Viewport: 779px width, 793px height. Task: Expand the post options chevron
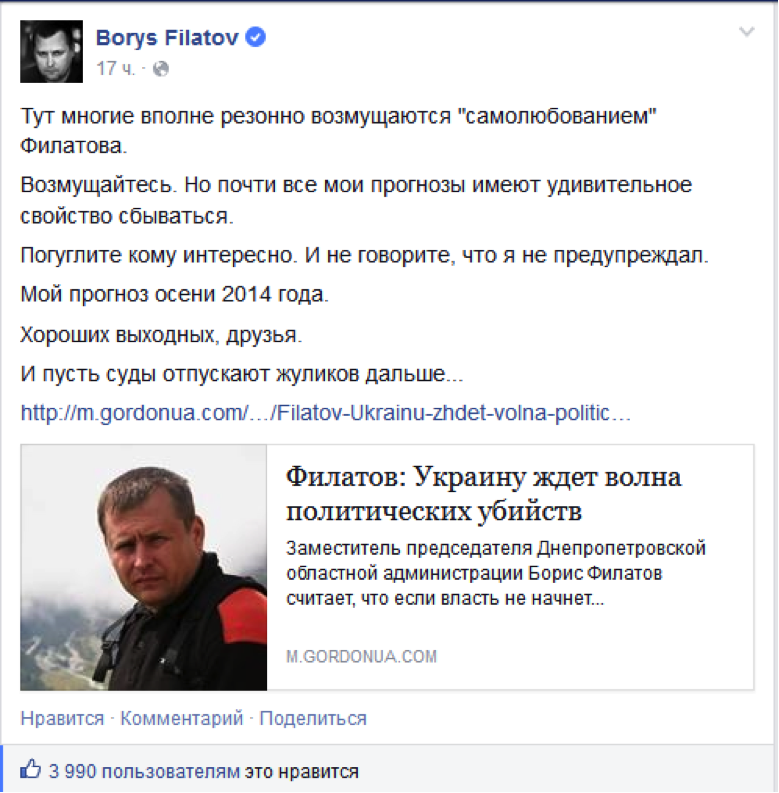pos(745,33)
